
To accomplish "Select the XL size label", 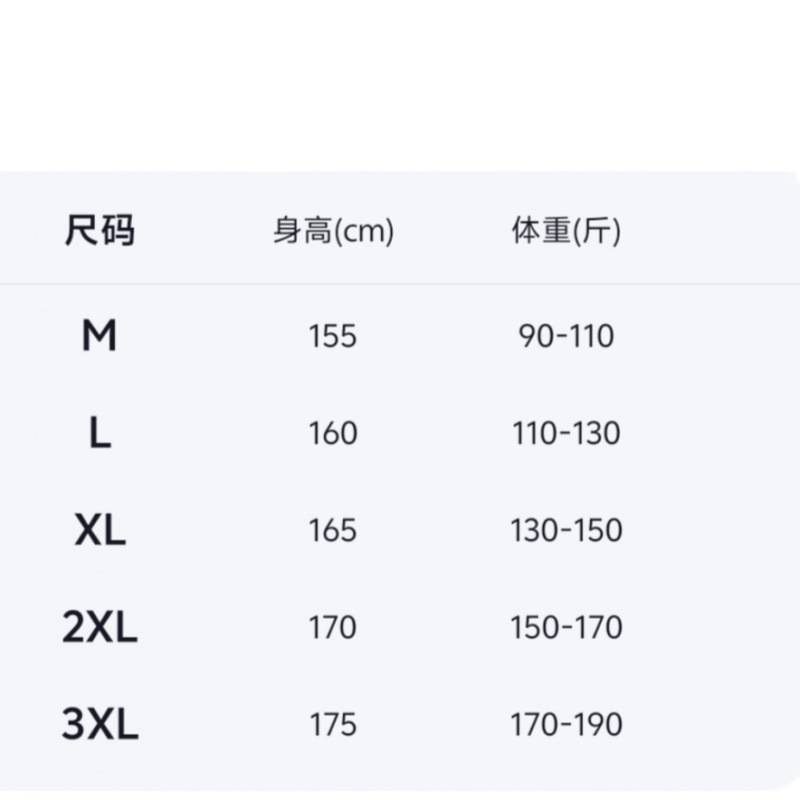I will point(99,530).
